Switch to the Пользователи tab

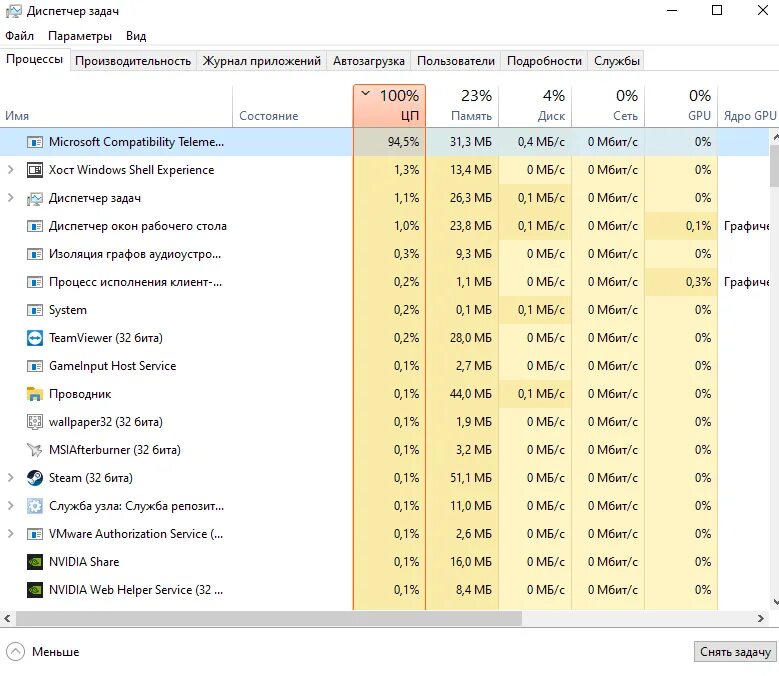(456, 61)
